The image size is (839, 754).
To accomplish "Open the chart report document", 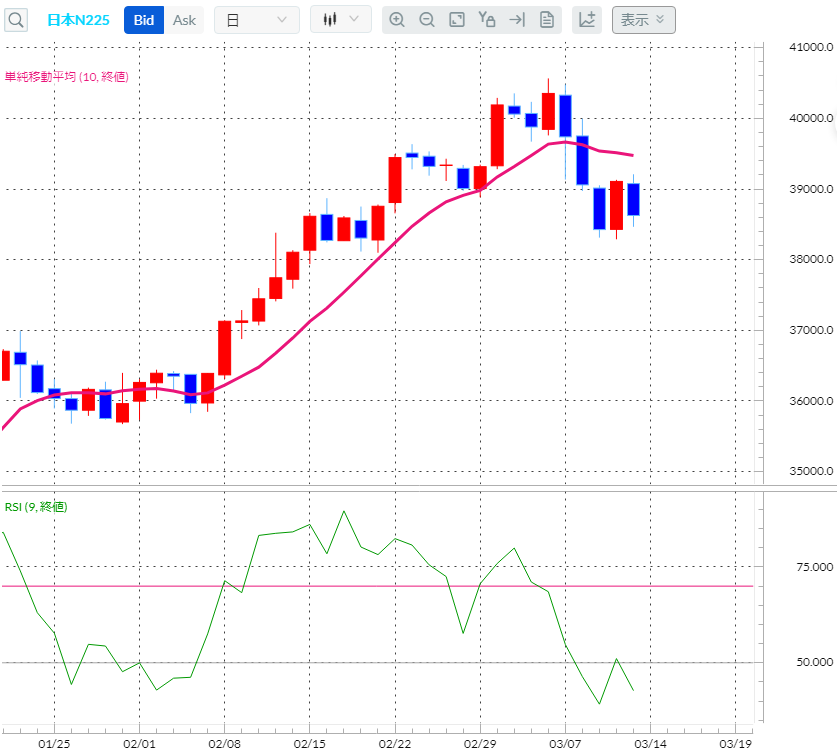I will (x=546, y=19).
